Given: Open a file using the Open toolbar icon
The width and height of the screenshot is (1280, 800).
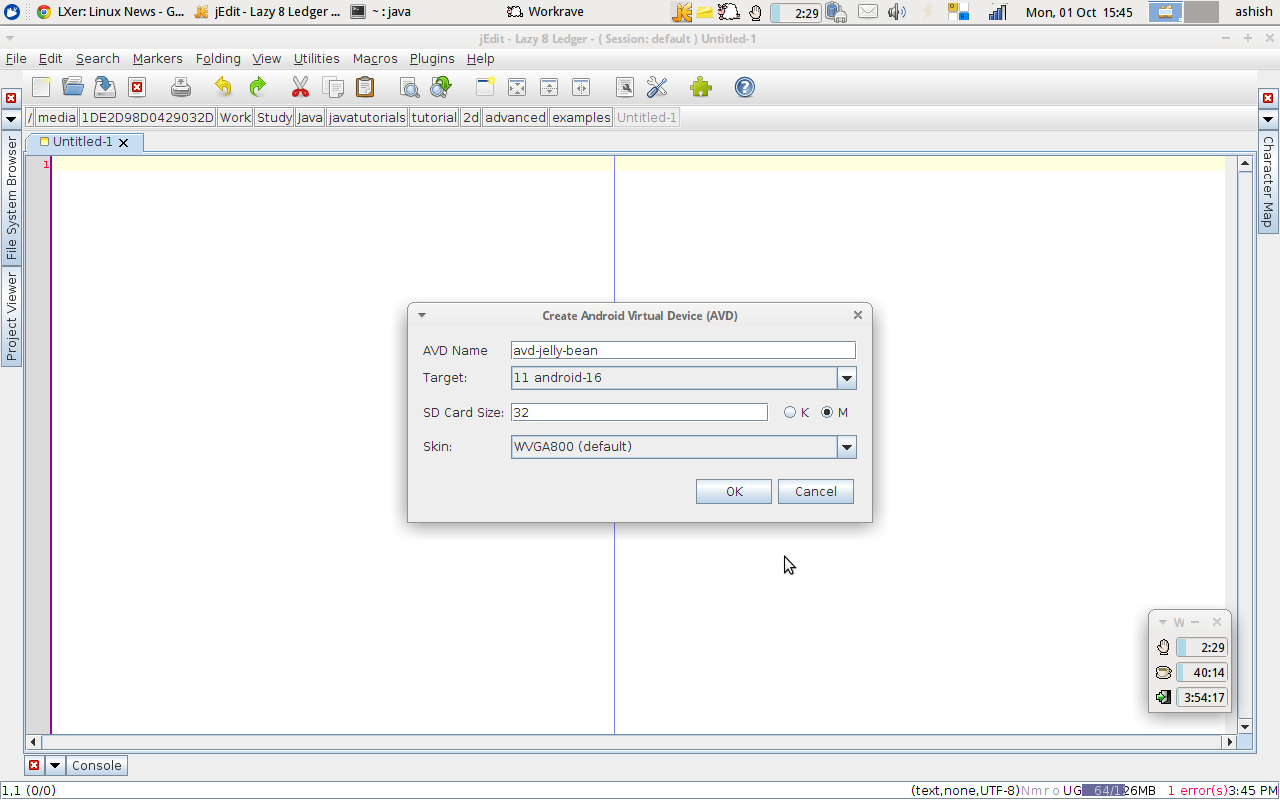Looking at the screenshot, I should click(x=73, y=87).
